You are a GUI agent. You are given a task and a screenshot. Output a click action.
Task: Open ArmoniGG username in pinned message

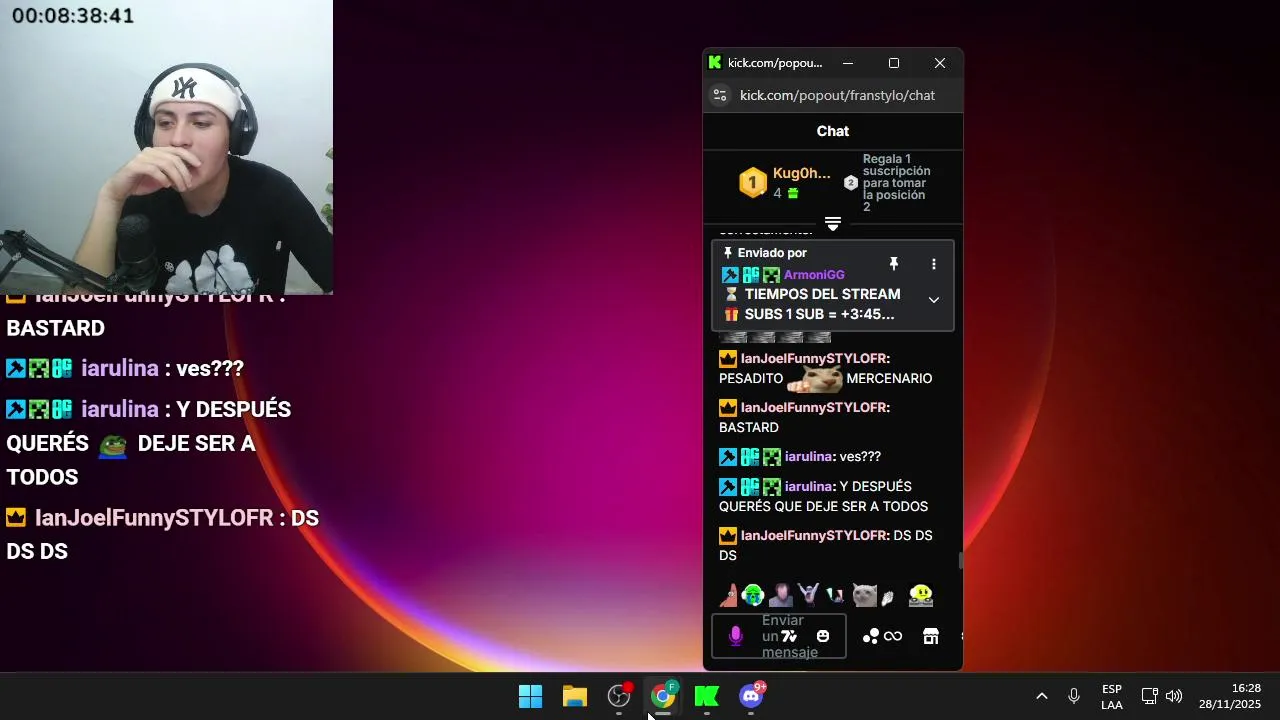(814, 275)
